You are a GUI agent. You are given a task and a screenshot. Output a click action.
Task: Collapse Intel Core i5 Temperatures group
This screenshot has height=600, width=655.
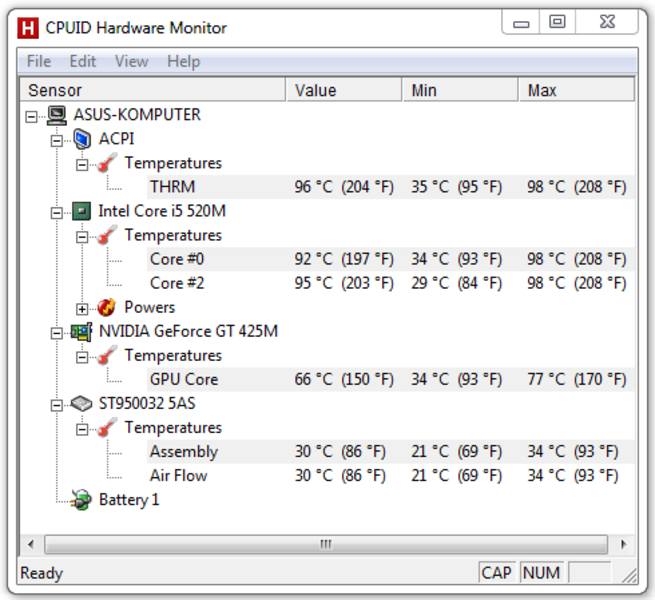point(82,237)
